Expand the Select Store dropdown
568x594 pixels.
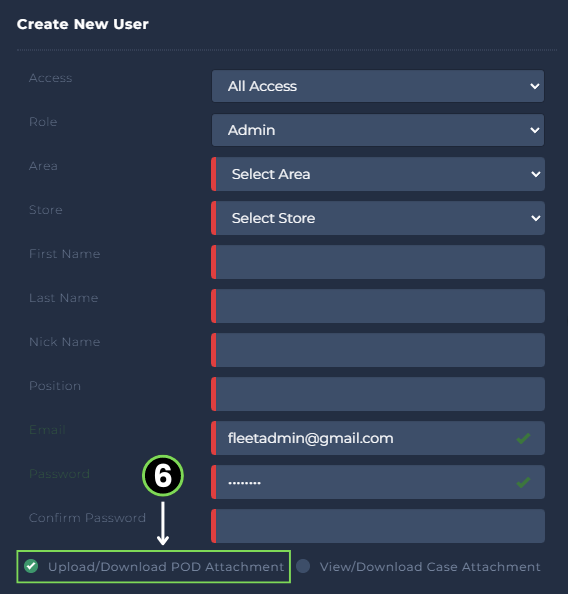tap(378, 218)
